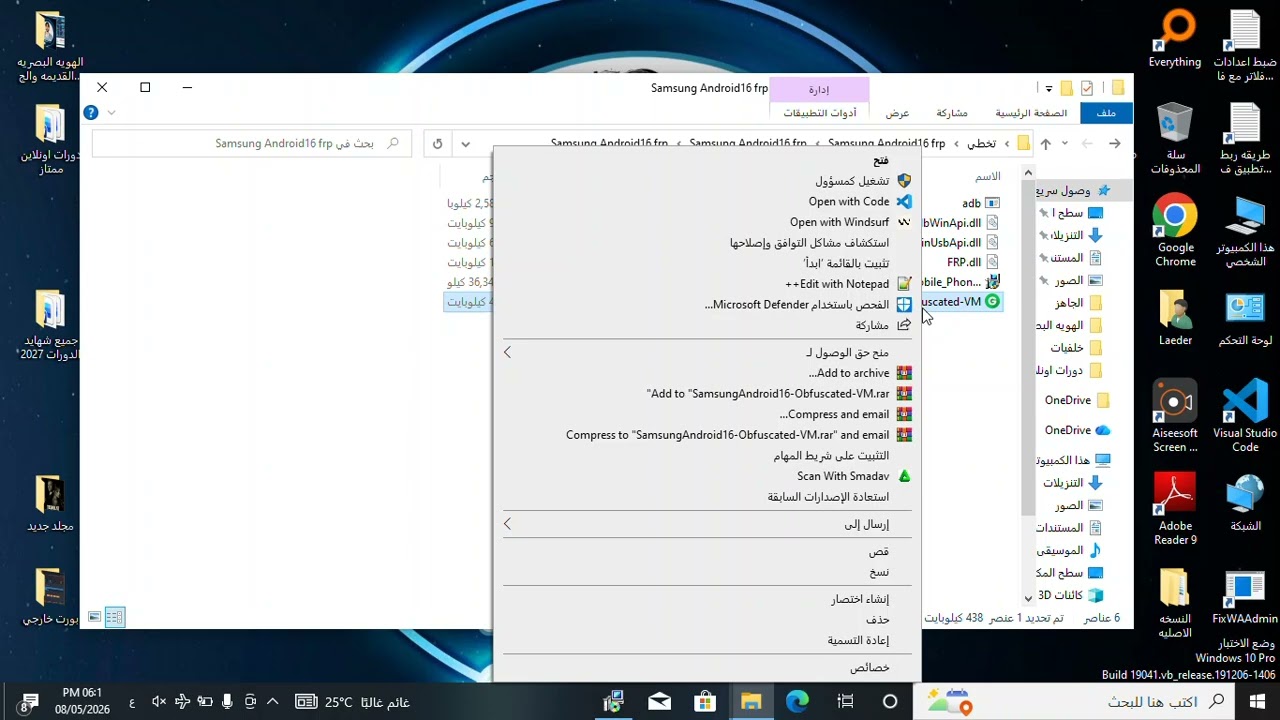Open Adobe Reader 9 desktop icon
The height and width of the screenshot is (720, 1280).
[1175, 510]
